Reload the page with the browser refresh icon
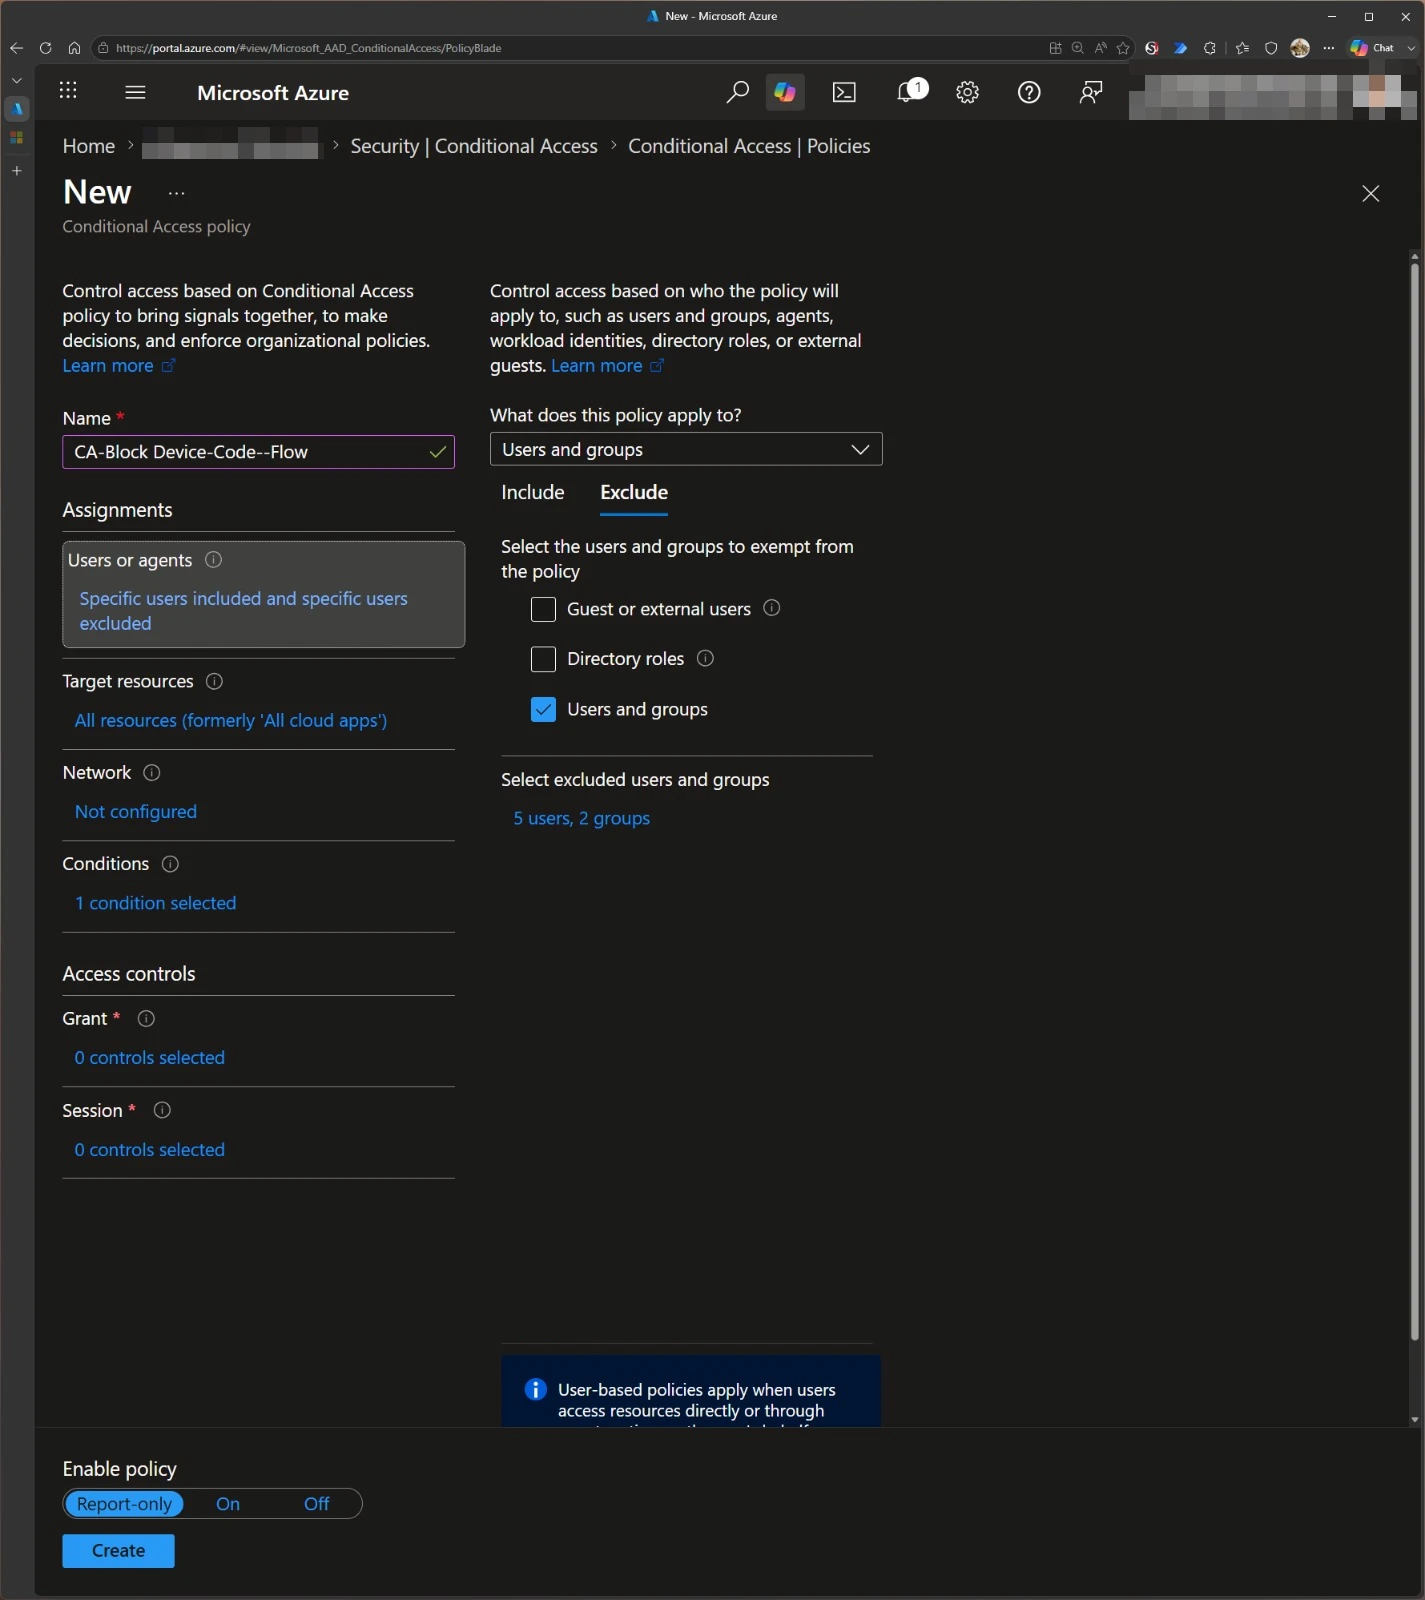This screenshot has width=1425, height=1600. (45, 48)
